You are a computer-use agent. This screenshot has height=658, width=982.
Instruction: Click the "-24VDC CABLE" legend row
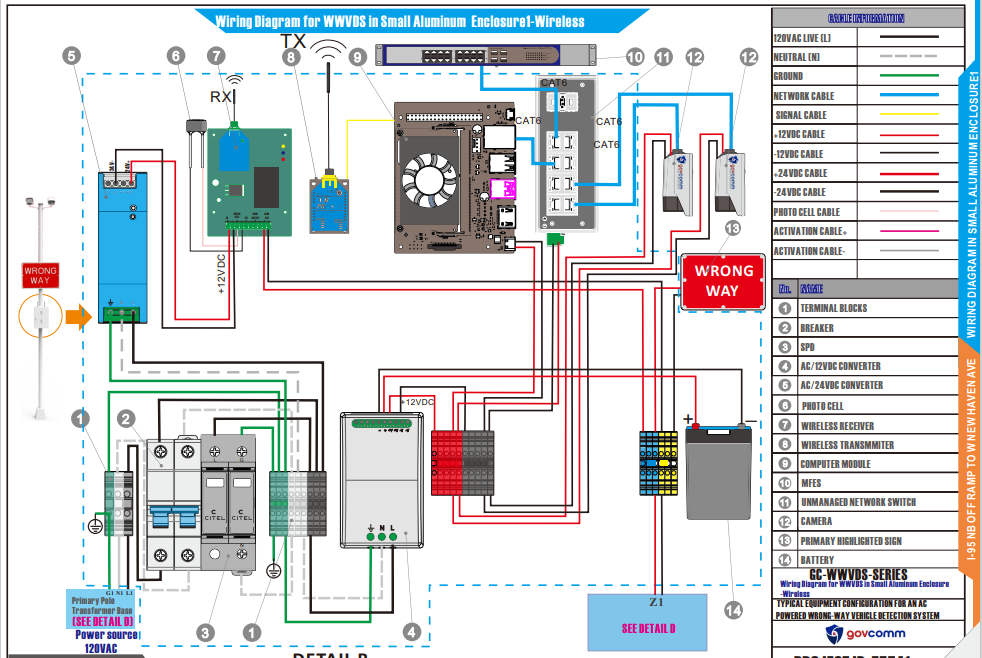click(x=867, y=192)
